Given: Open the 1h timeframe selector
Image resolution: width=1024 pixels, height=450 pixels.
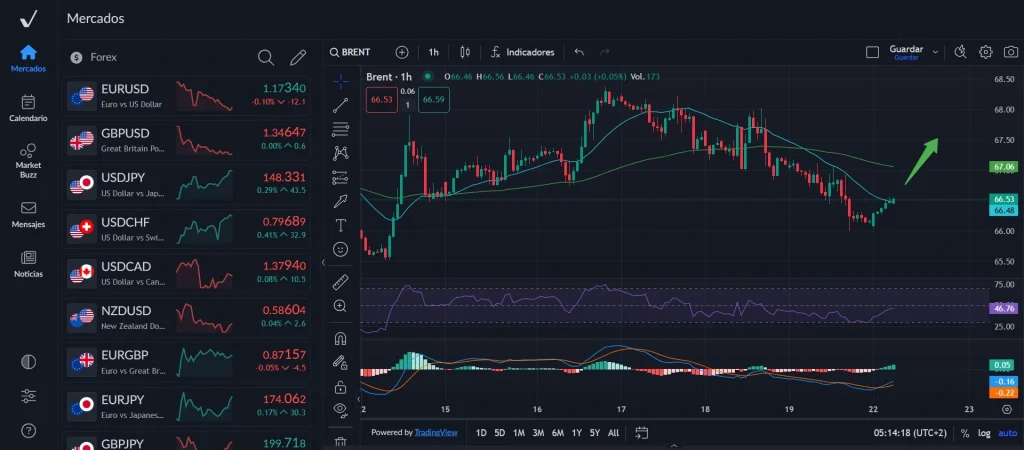Looking at the screenshot, I should [x=433, y=52].
